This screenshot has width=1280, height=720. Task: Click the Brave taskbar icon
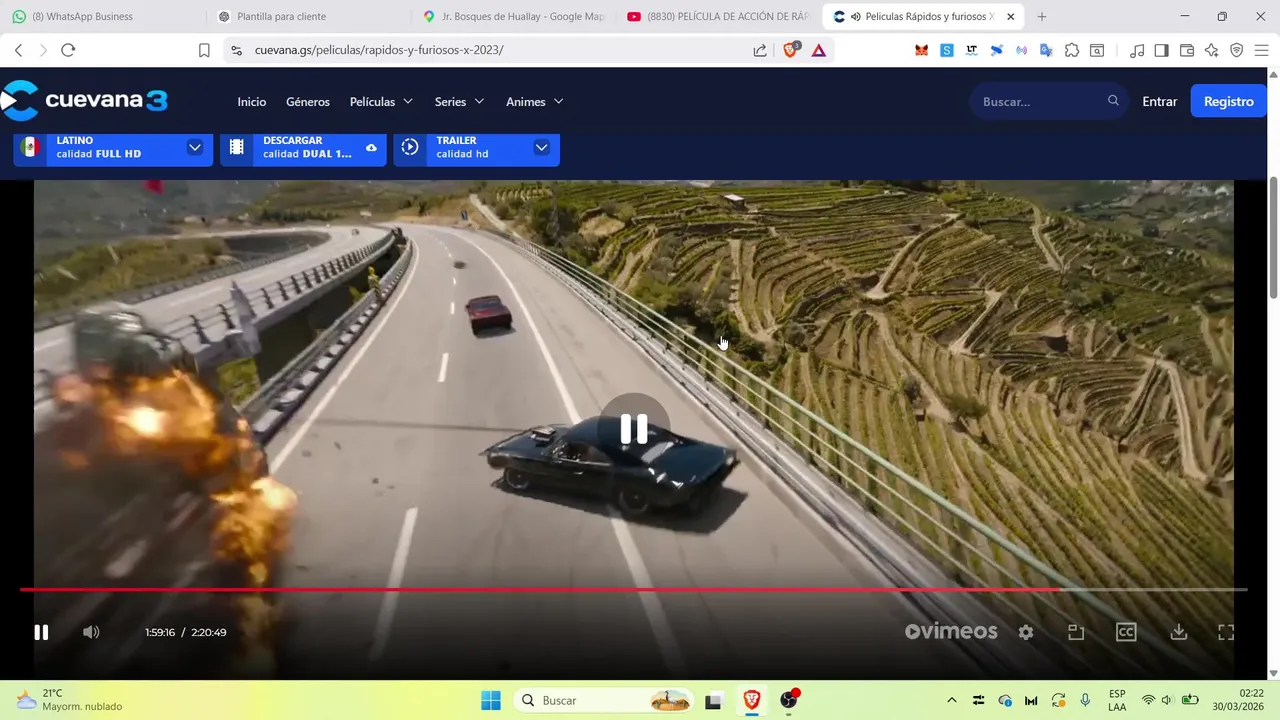click(x=751, y=700)
